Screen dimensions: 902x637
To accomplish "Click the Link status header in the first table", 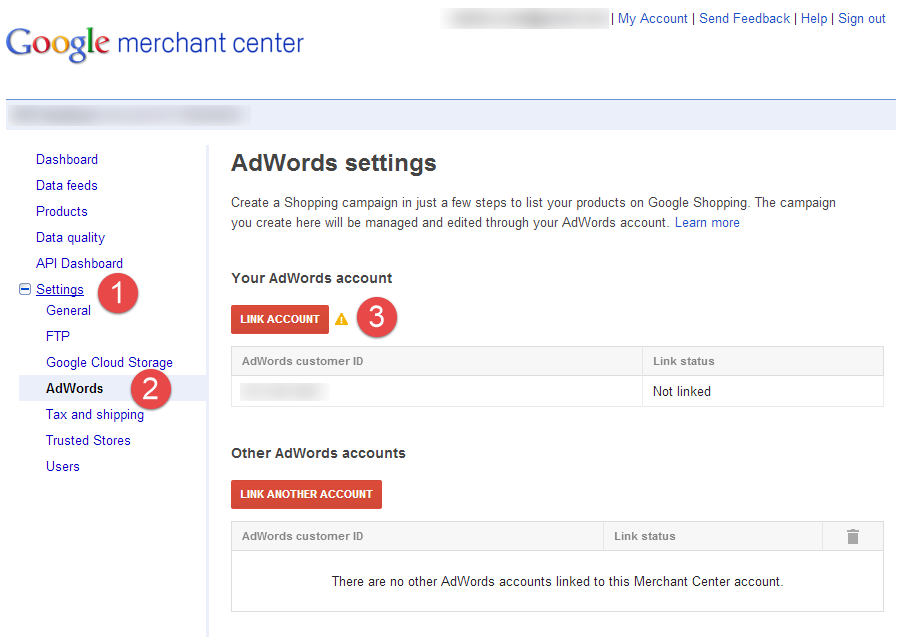I will (763, 361).
